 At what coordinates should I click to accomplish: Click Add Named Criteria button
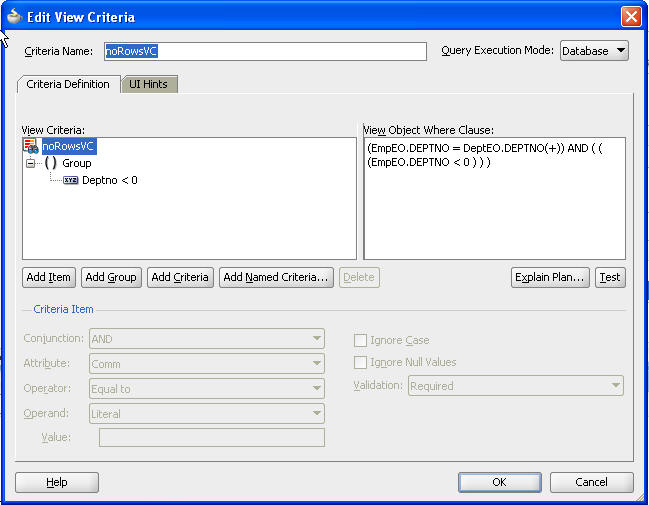tap(276, 277)
